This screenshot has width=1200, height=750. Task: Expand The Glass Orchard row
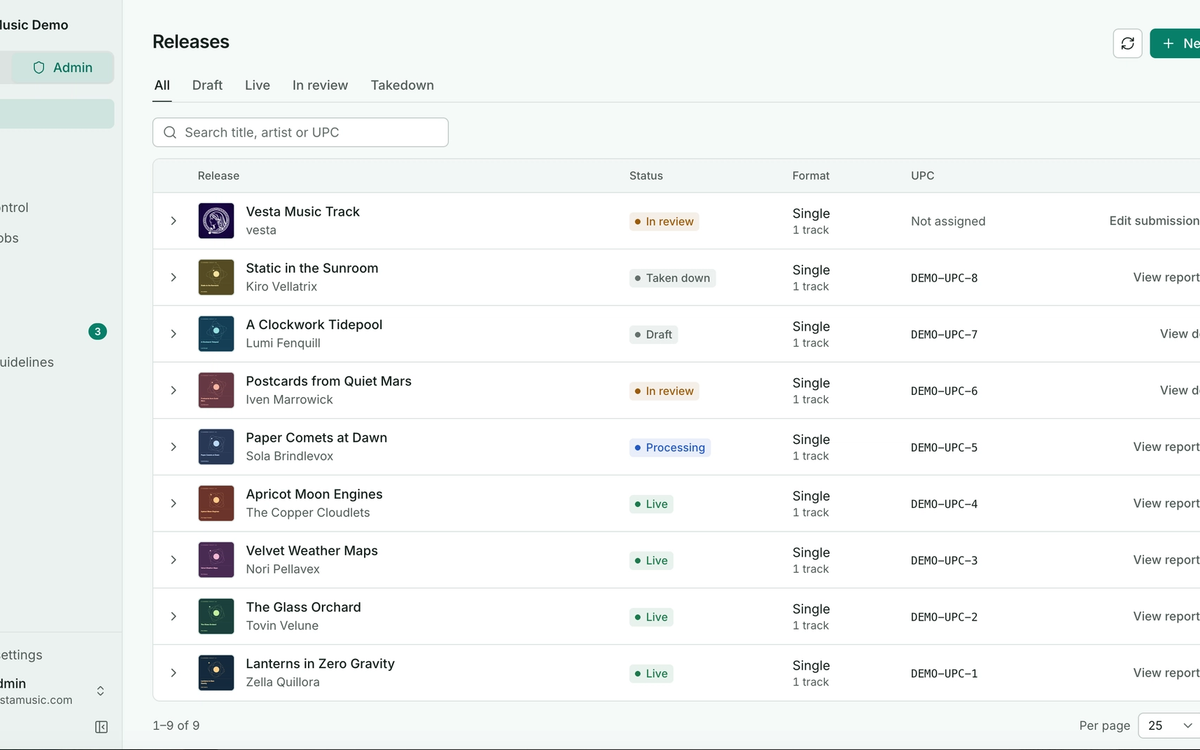tap(173, 616)
